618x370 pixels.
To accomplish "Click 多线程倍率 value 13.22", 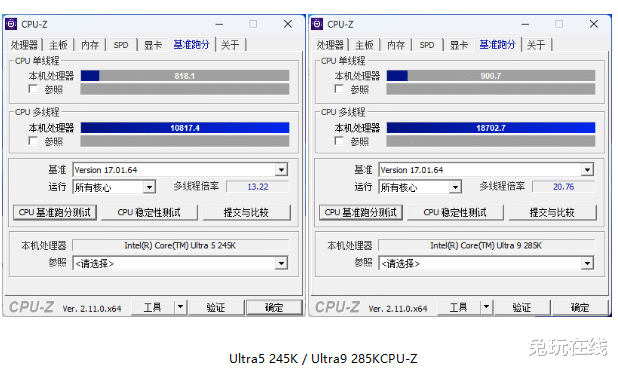I will (258, 187).
